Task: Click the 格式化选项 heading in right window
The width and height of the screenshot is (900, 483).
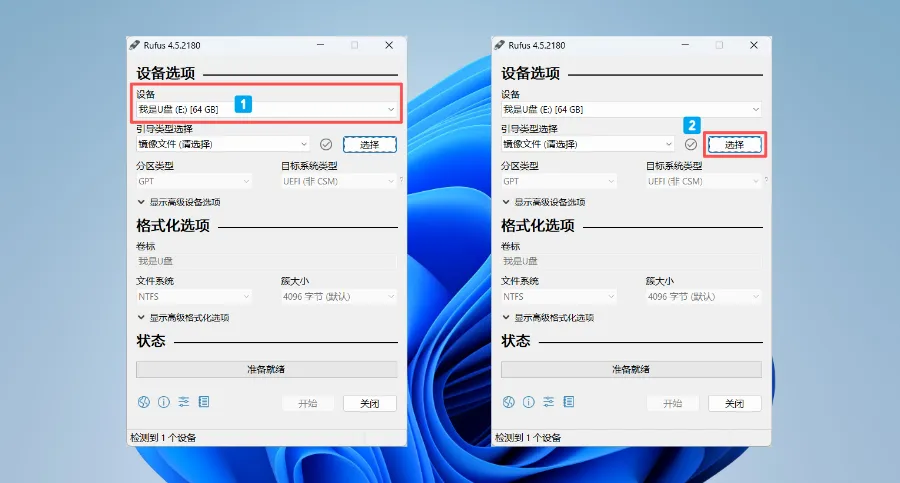Action: [x=538, y=225]
